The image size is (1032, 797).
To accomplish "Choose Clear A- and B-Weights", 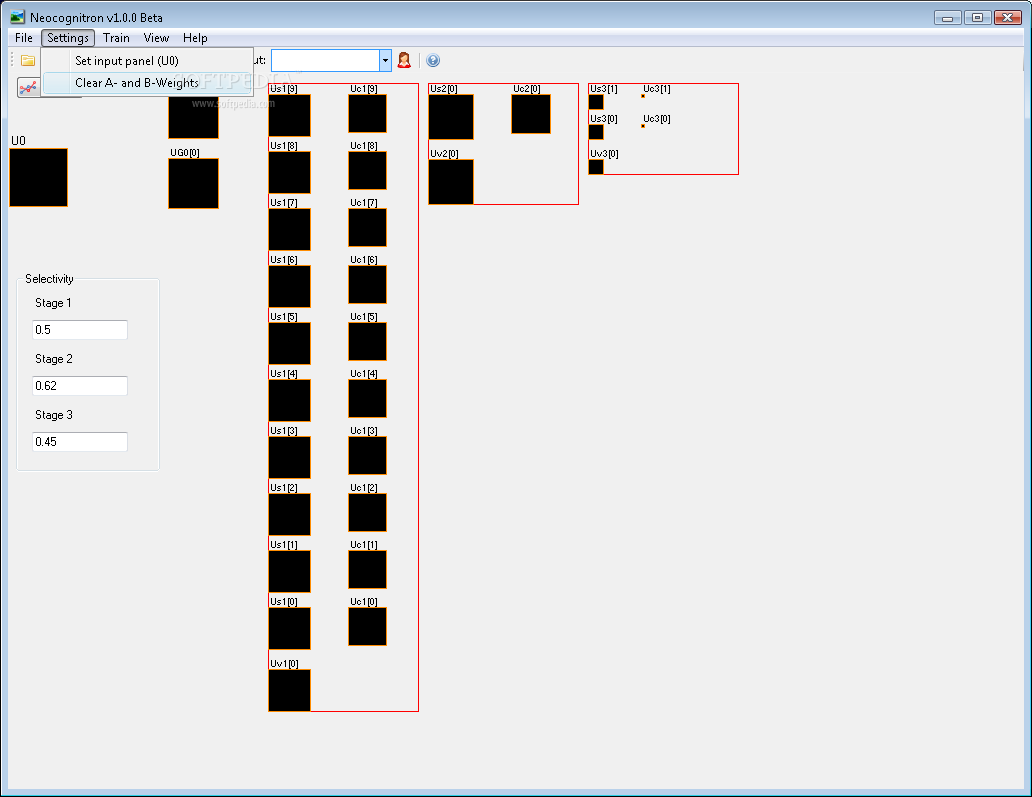I will (147, 83).
